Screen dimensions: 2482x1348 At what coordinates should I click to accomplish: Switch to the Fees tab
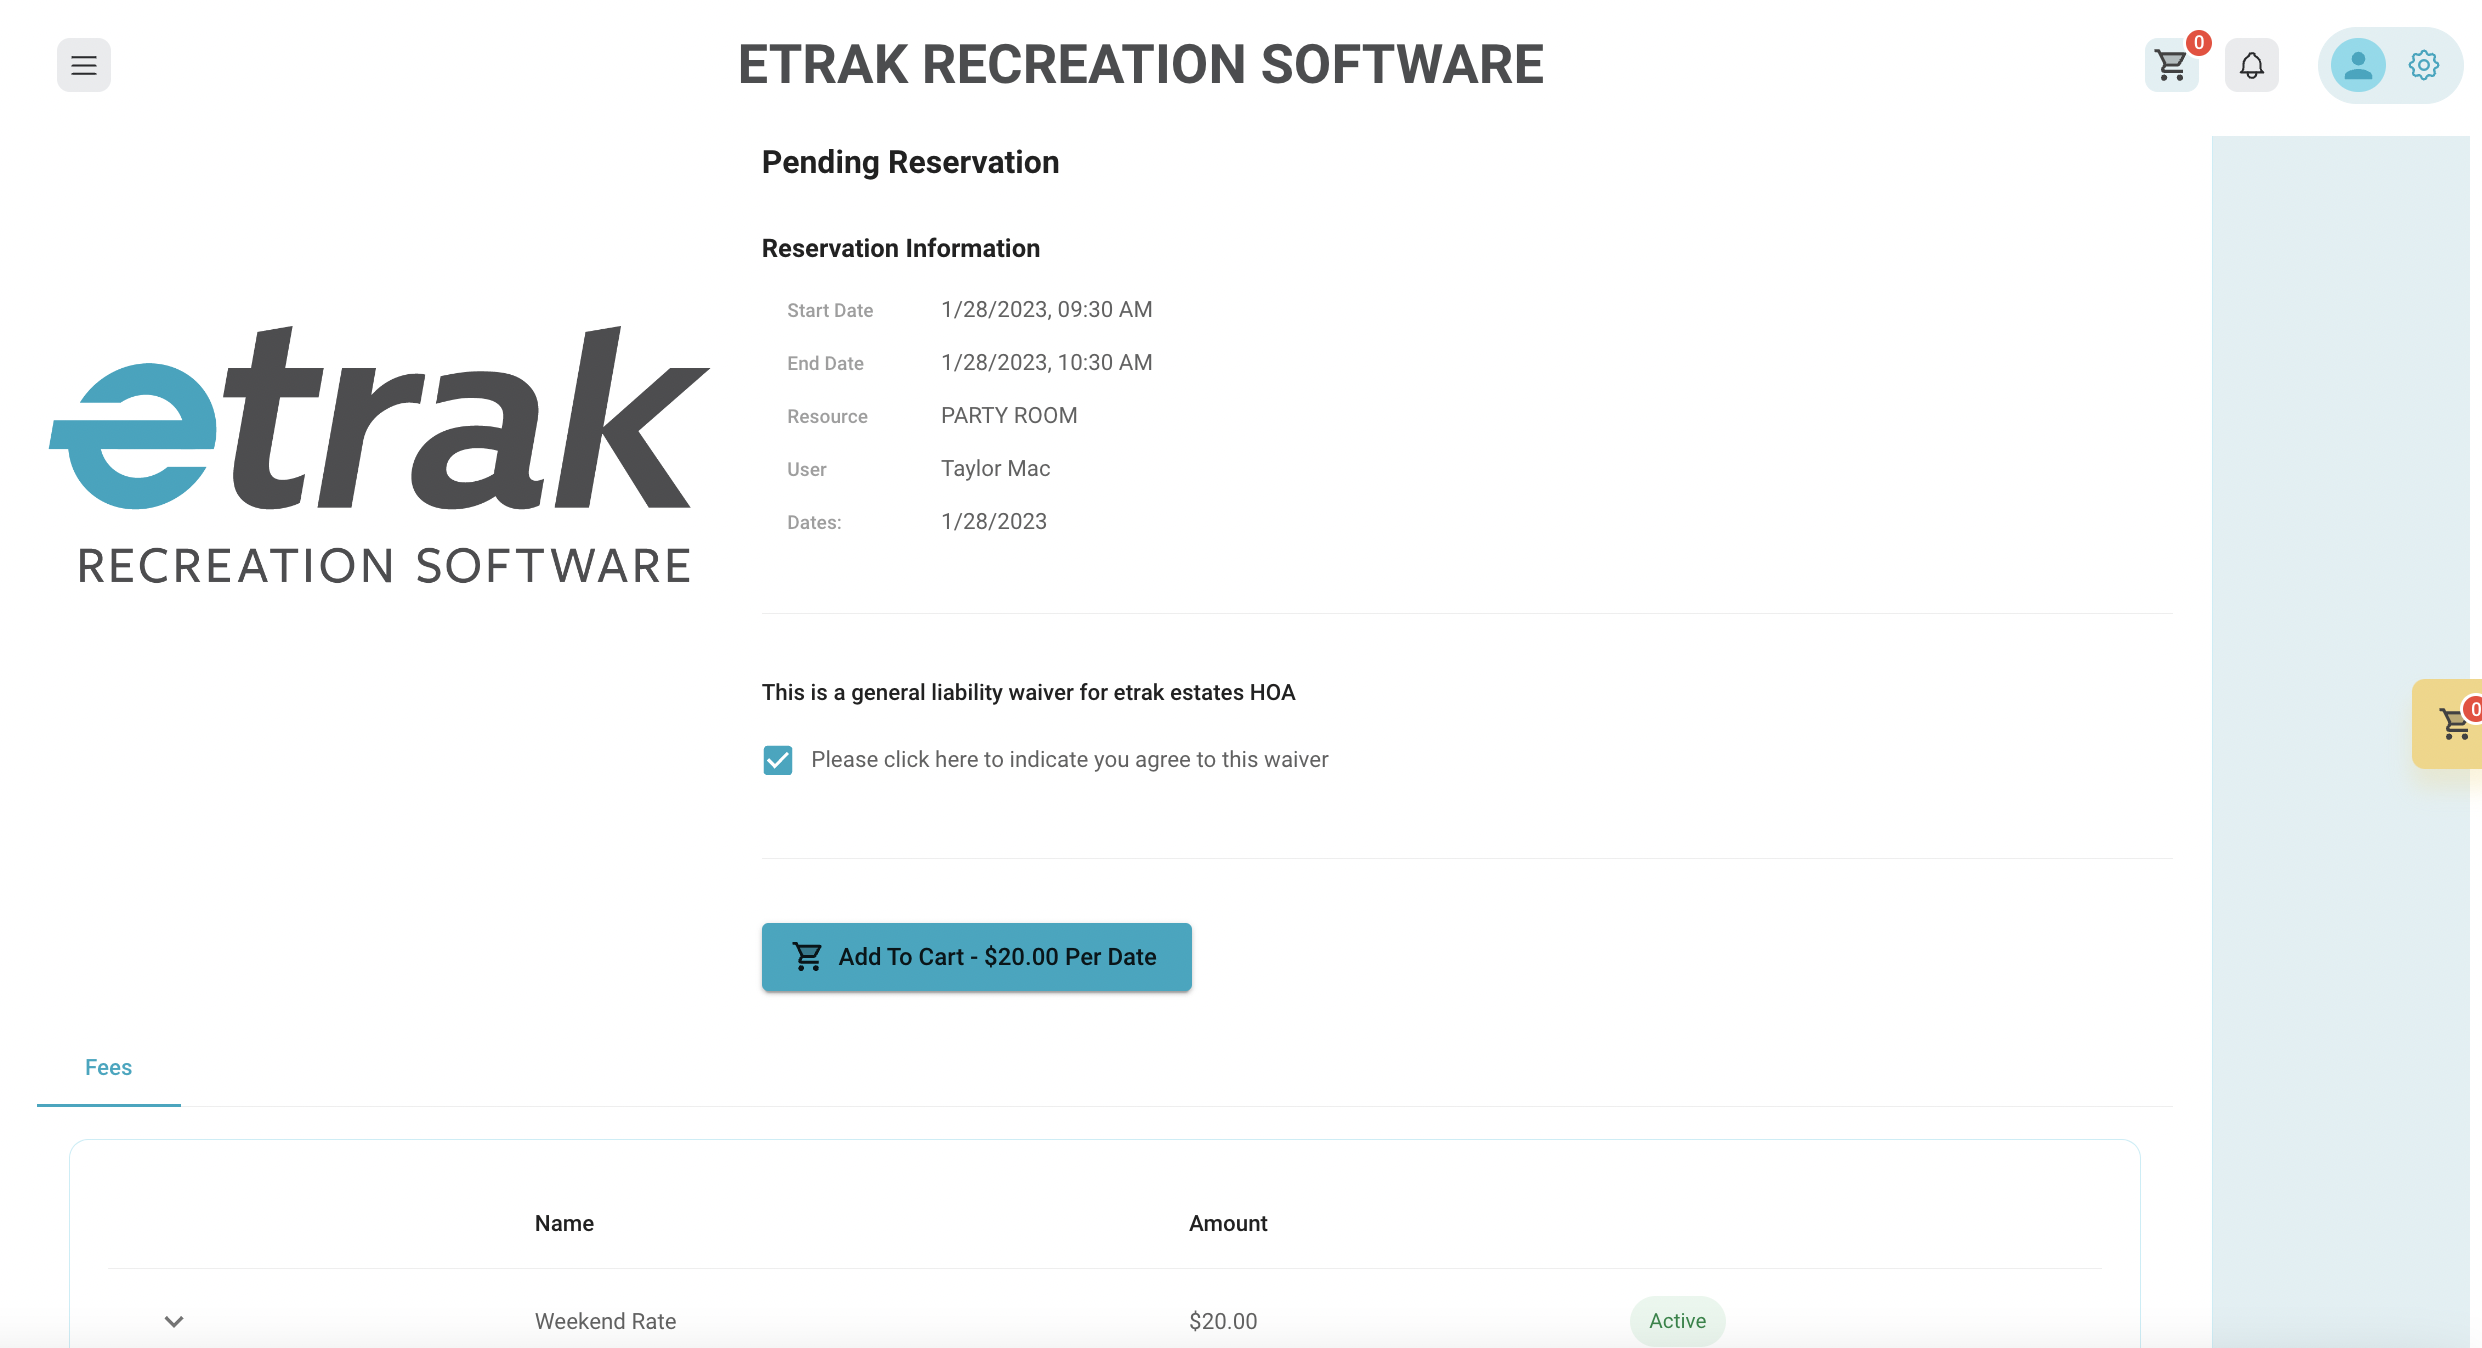click(x=108, y=1068)
